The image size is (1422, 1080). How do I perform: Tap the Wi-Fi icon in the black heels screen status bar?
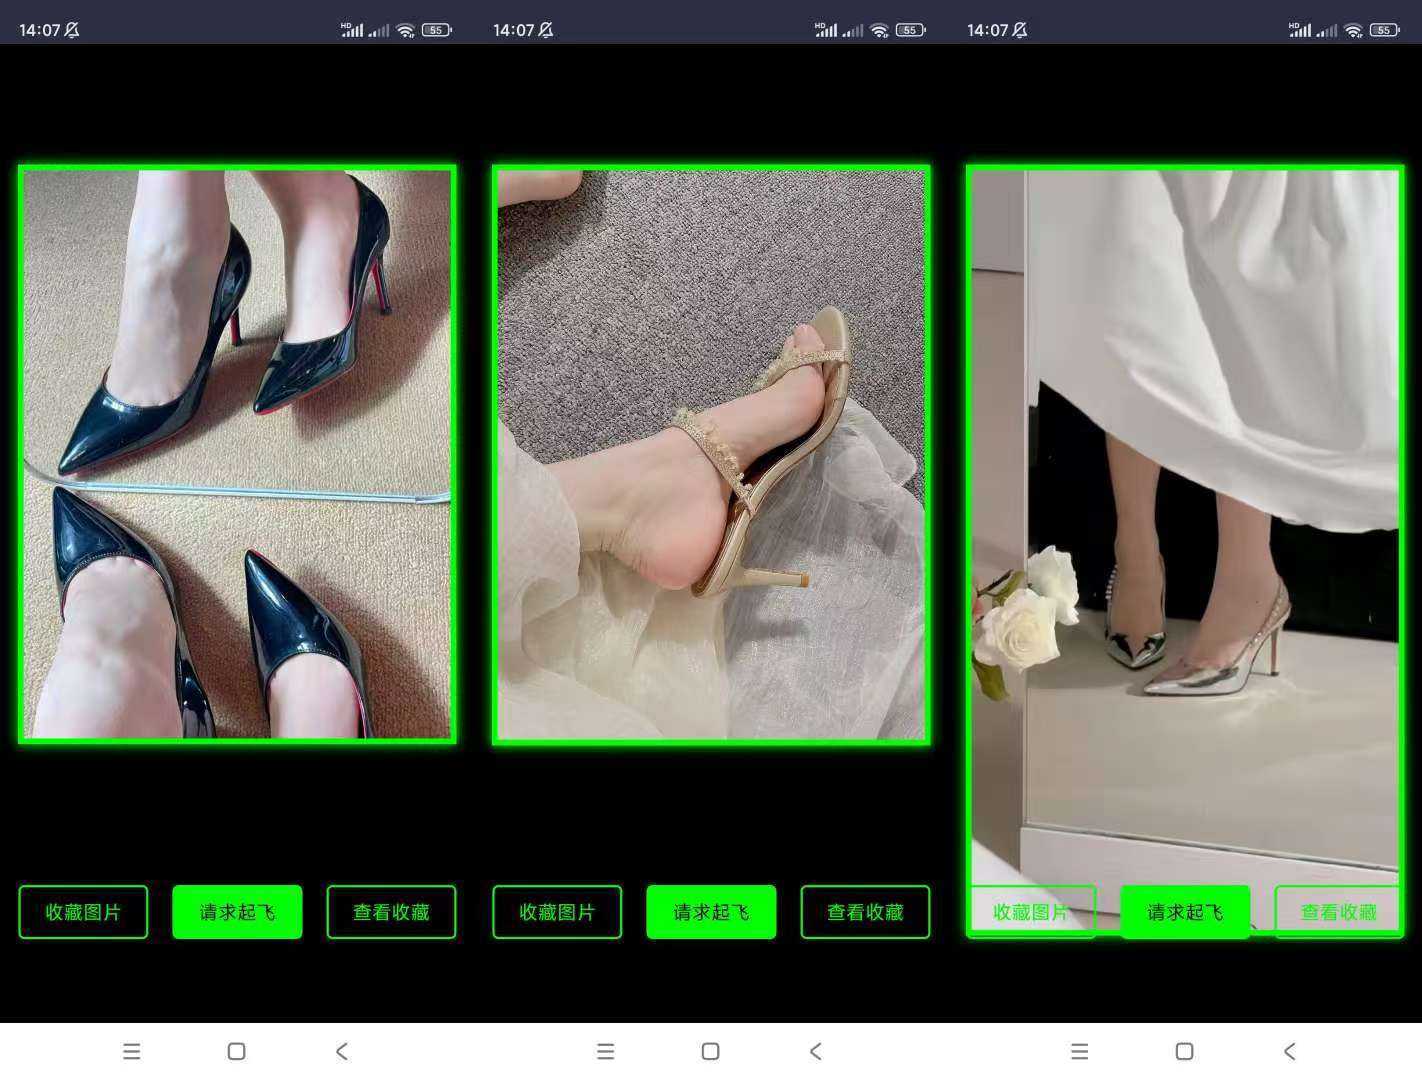[x=405, y=30]
